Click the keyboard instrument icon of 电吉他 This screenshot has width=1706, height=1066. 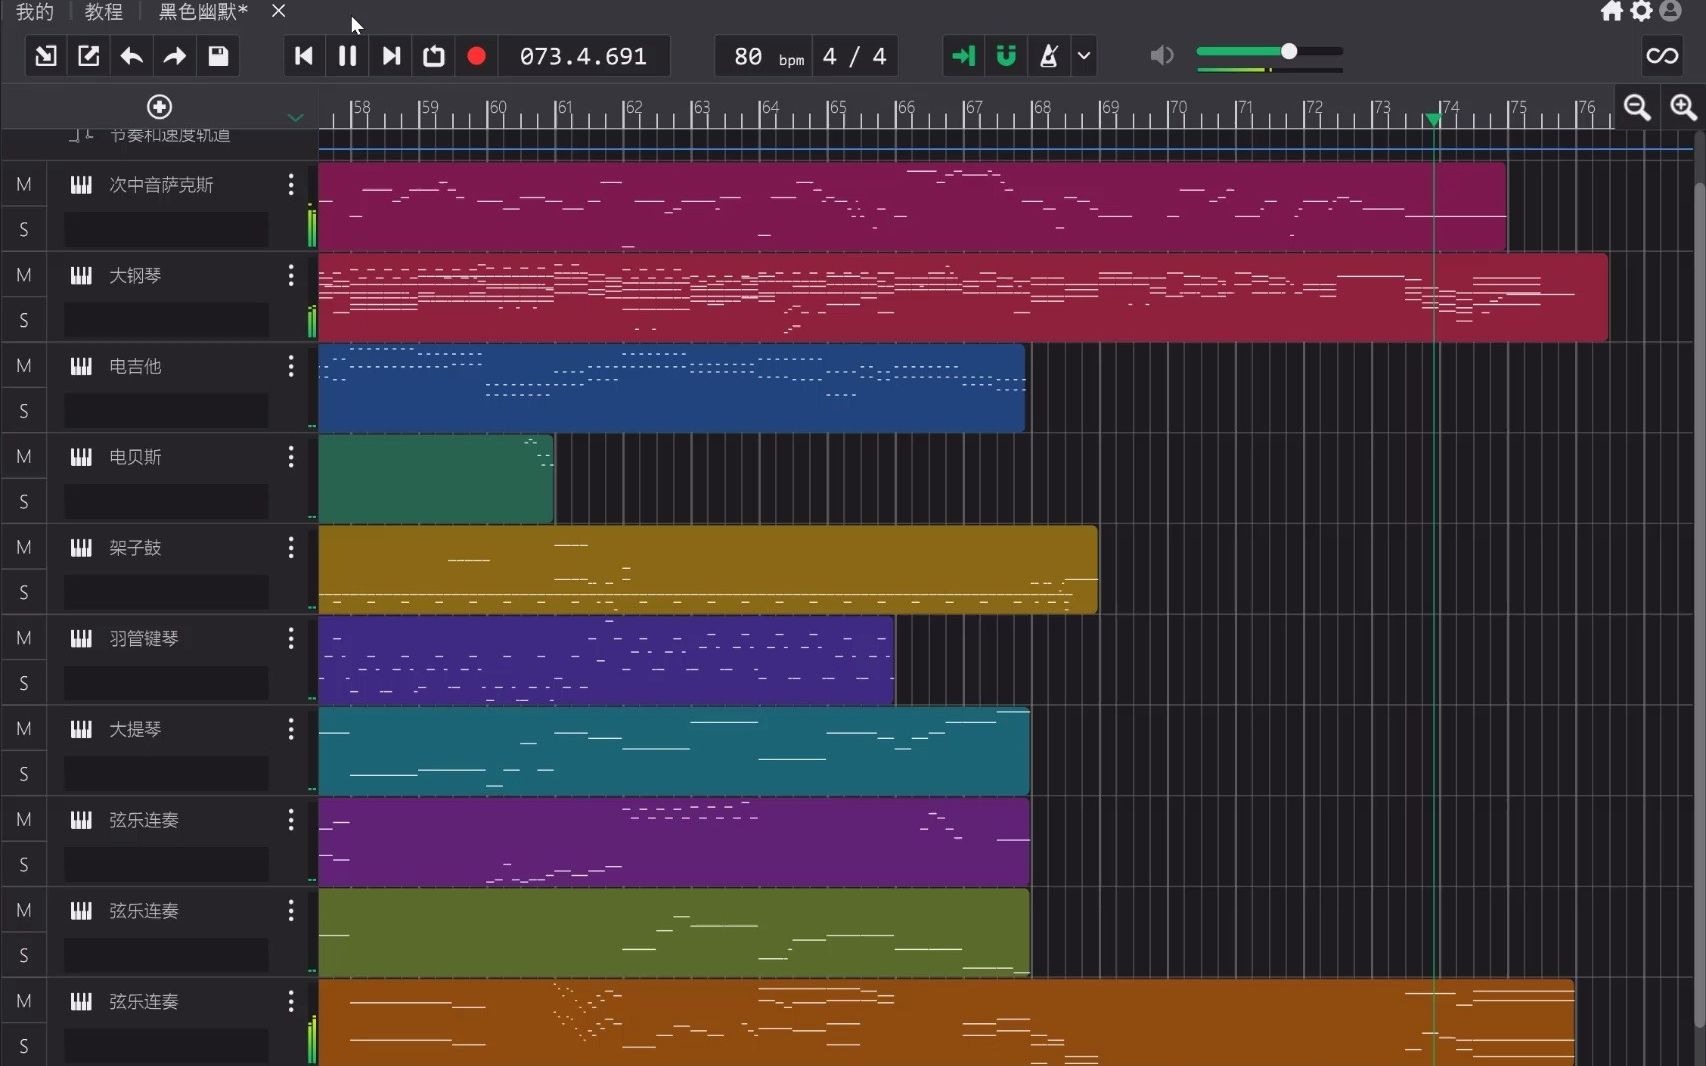point(81,366)
